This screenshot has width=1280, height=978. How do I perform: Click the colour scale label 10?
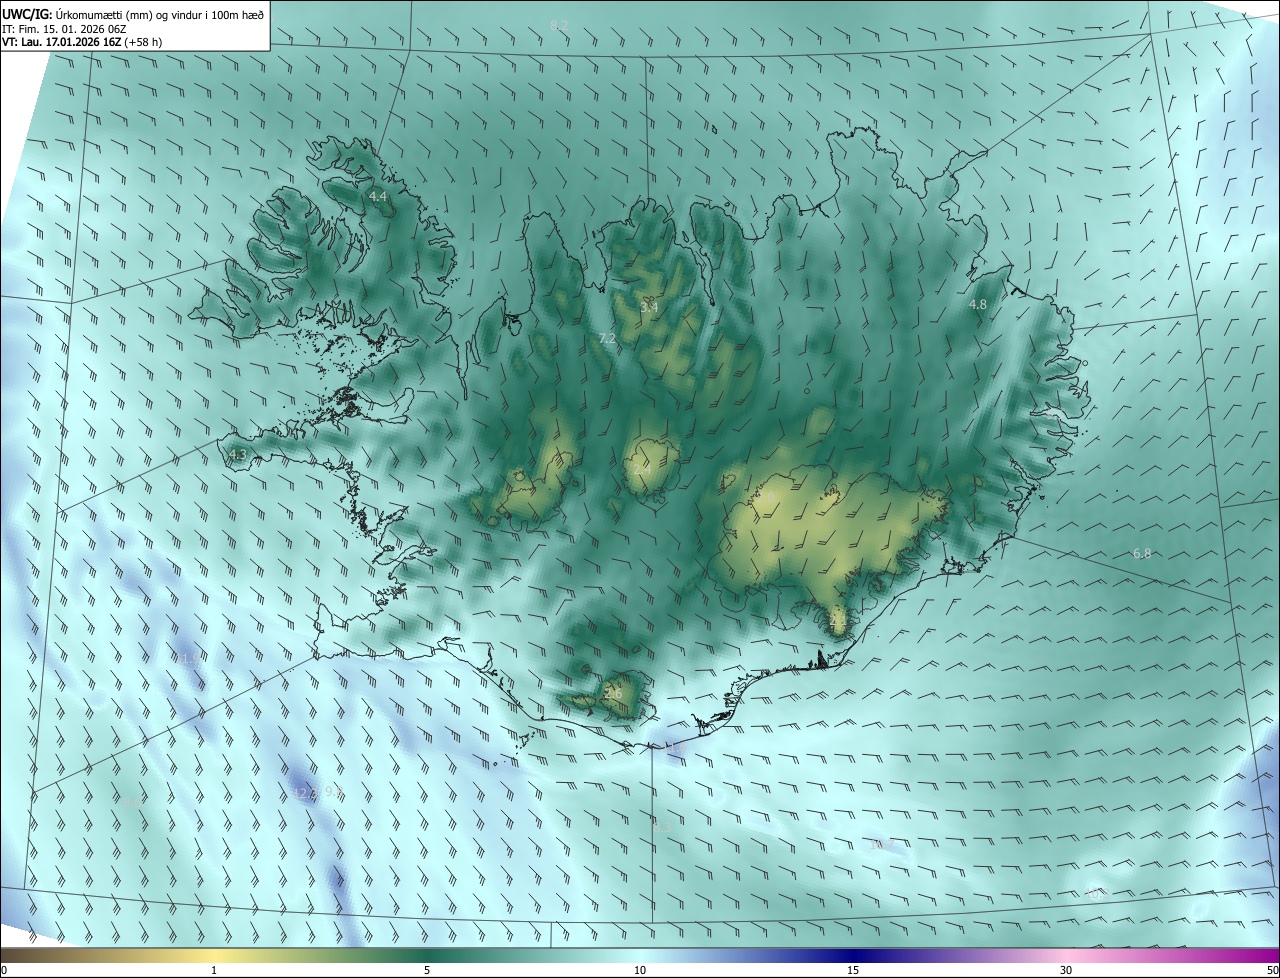tap(640, 970)
